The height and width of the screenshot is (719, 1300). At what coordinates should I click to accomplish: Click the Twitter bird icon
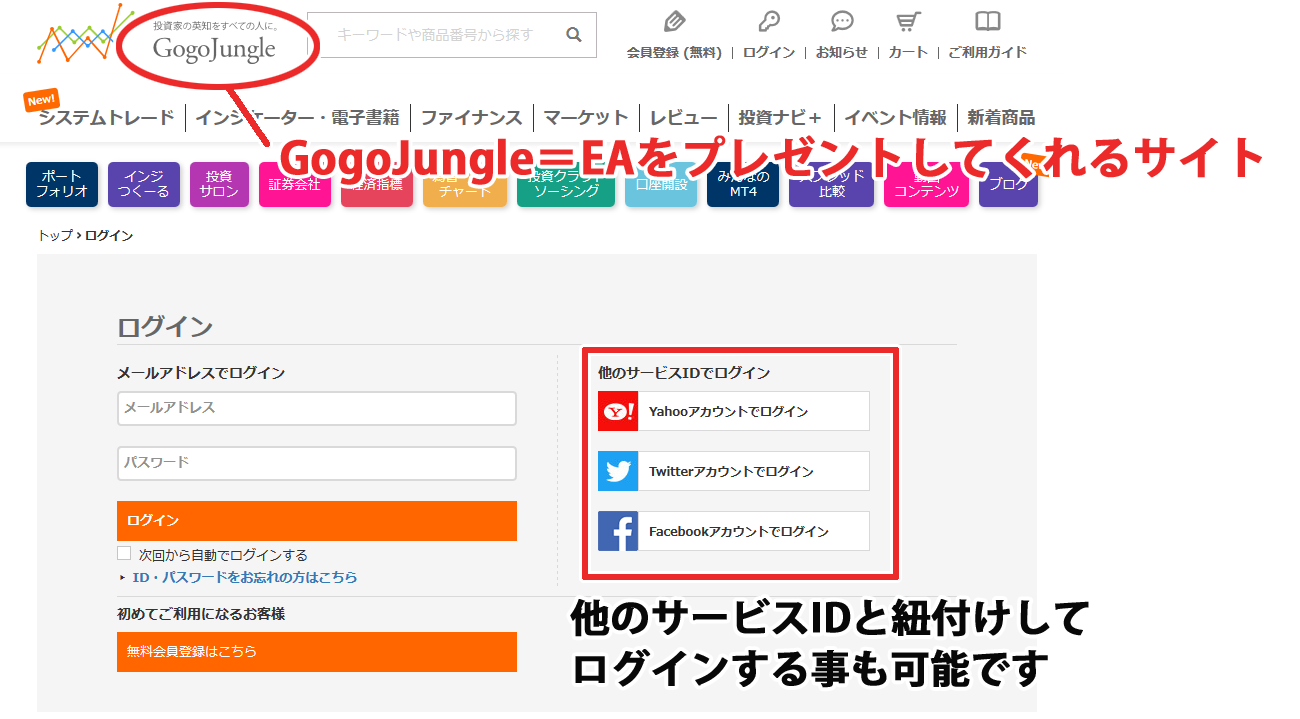(618, 471)
